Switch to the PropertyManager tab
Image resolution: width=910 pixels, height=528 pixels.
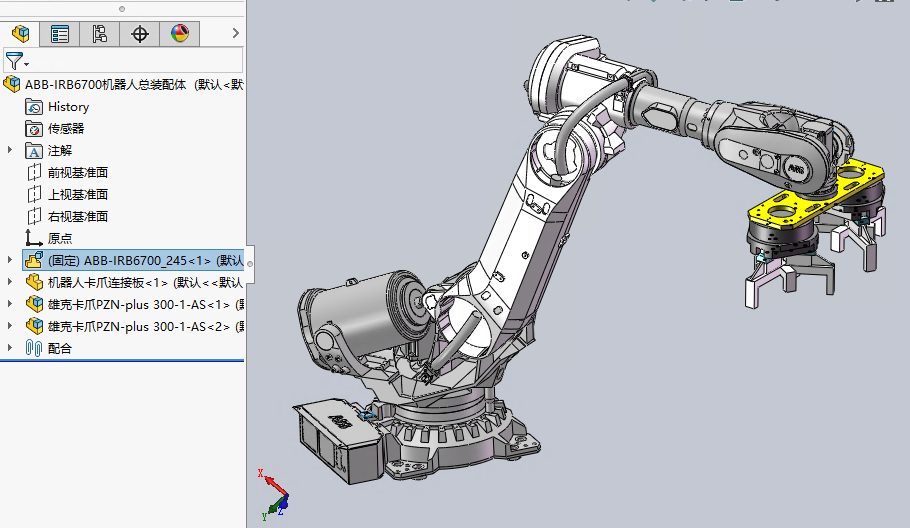pyautogui.click(x=60, y=34)
